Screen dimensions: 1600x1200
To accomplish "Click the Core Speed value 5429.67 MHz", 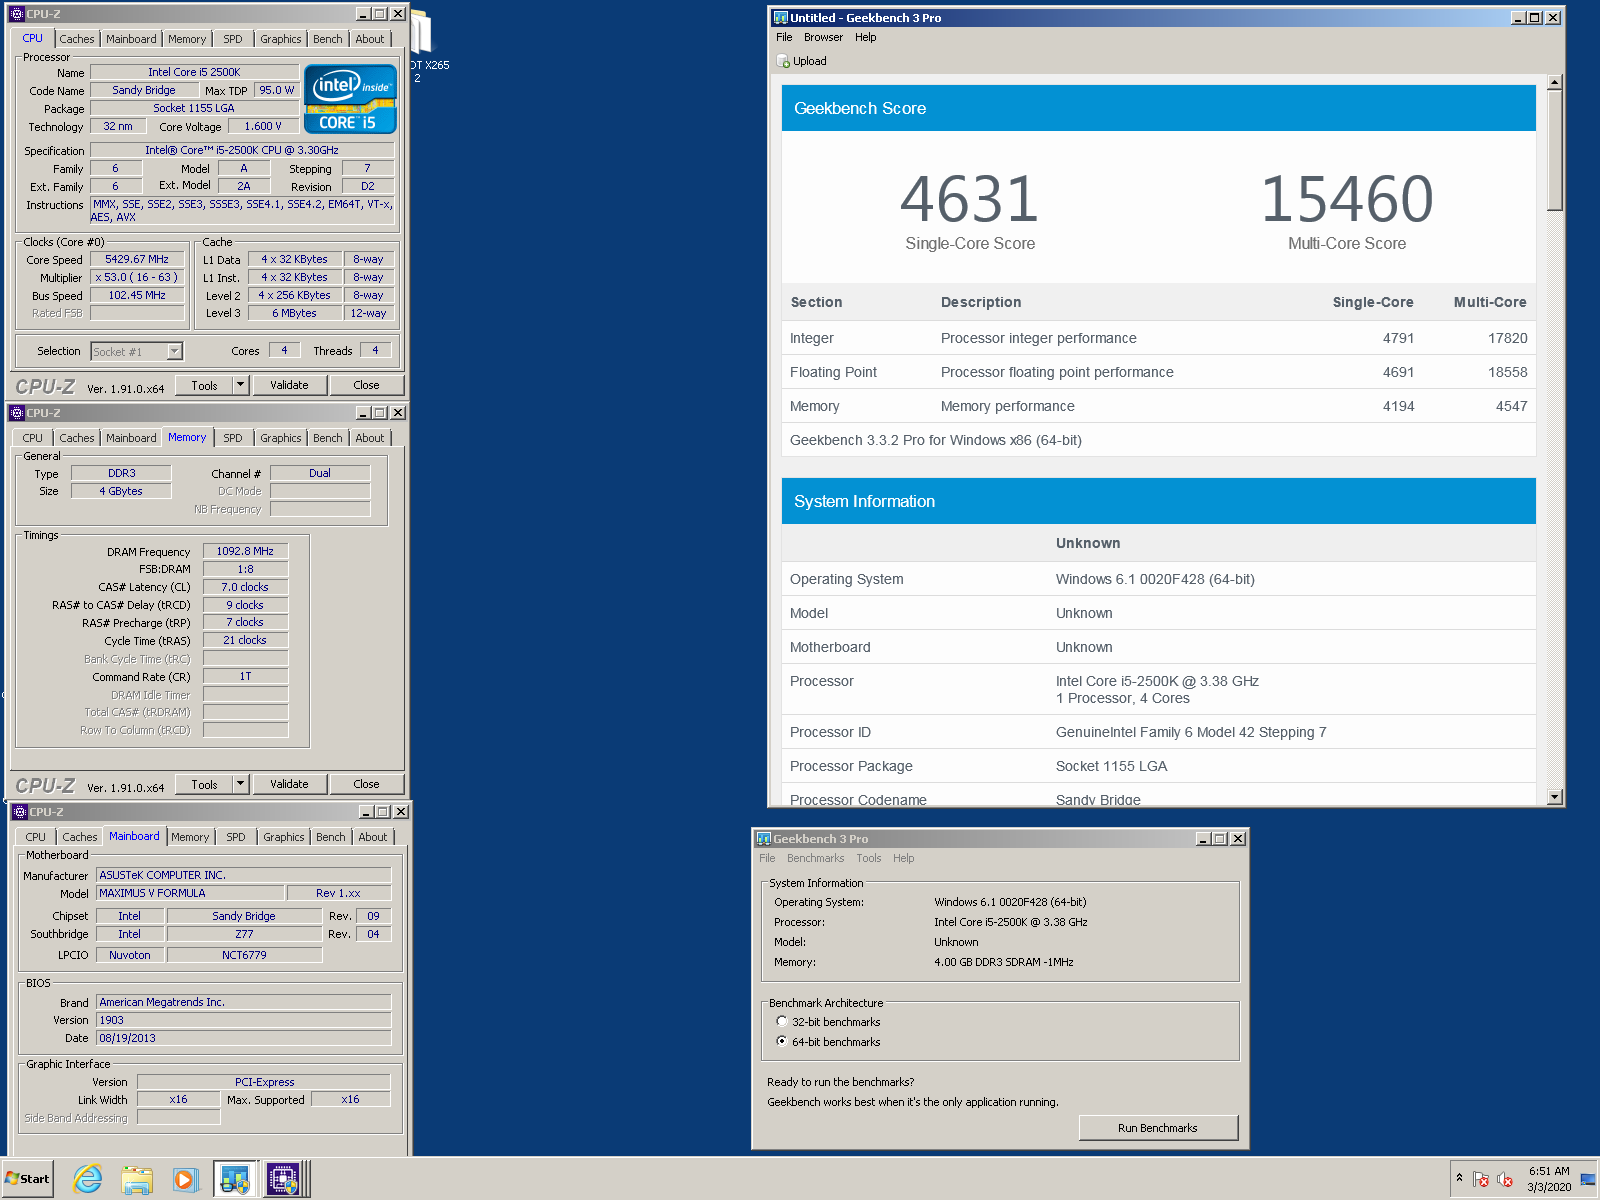I will (x=137, y=259).
